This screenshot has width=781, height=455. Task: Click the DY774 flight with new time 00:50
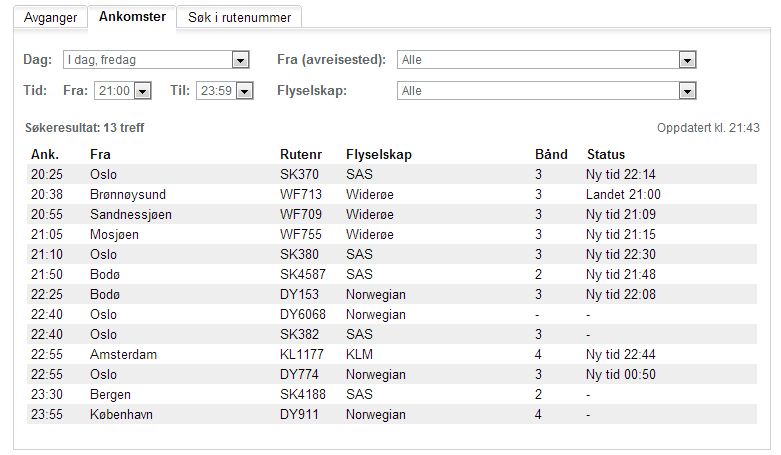tap(395, 374)
